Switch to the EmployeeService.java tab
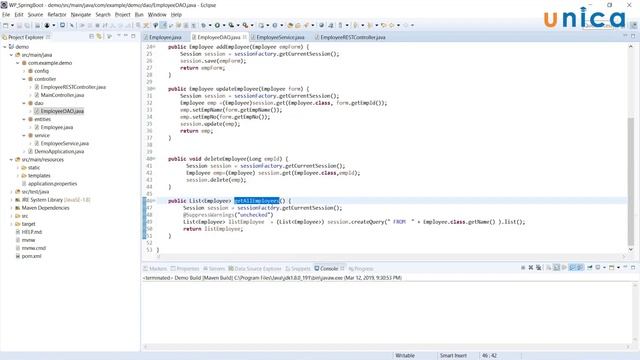The image size is (640, 360). tap(280, 37)
